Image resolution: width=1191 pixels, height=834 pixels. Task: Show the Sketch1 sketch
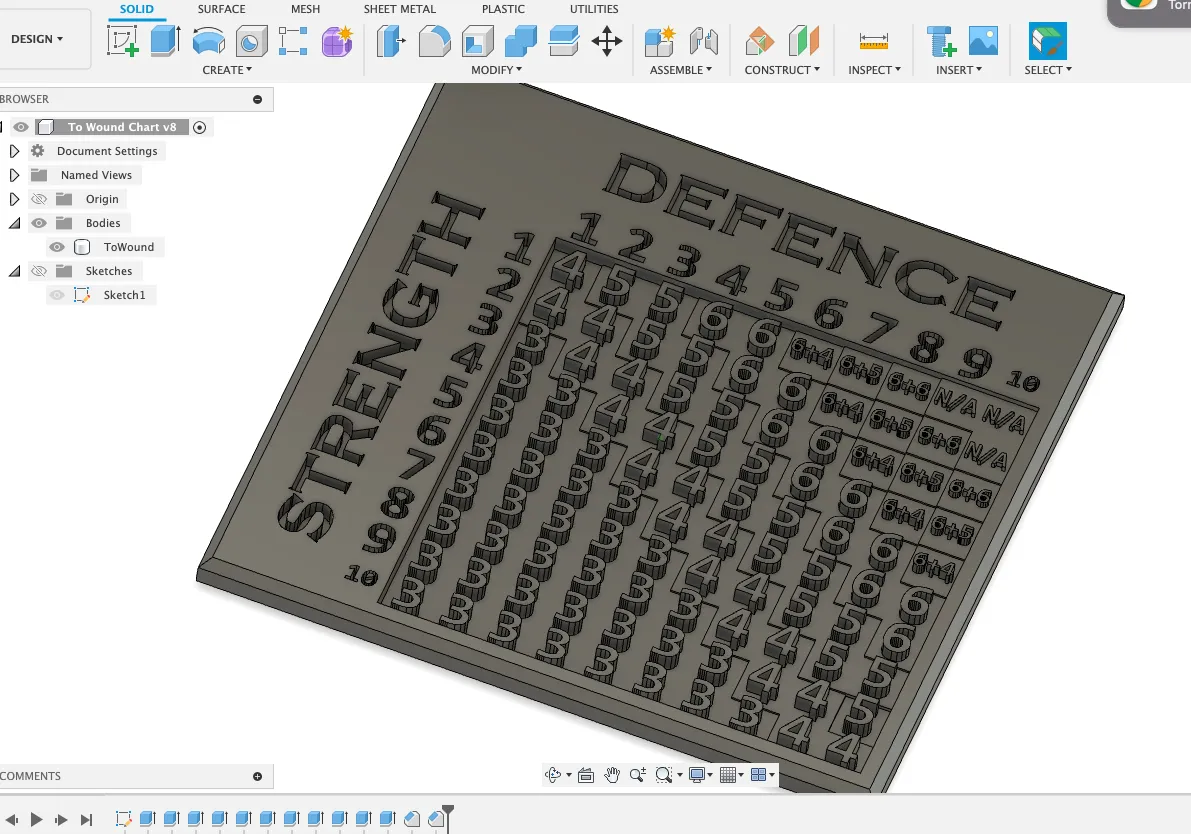point(57,295)
